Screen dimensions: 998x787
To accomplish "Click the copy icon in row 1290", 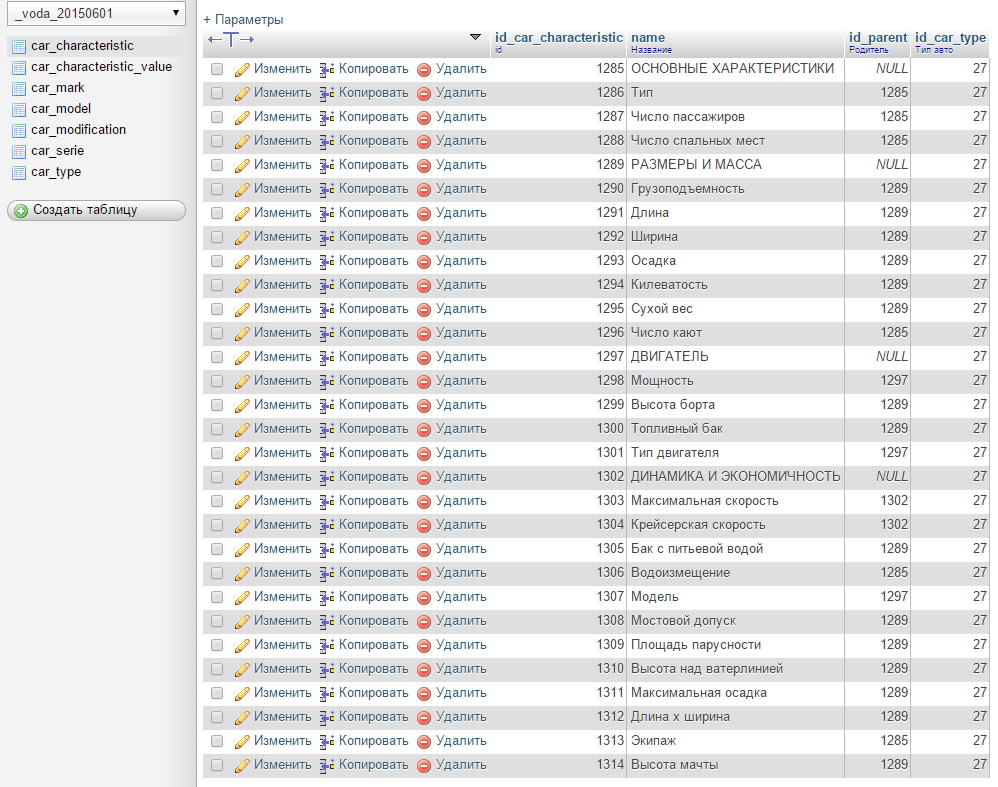I will (x=327, y=190).
